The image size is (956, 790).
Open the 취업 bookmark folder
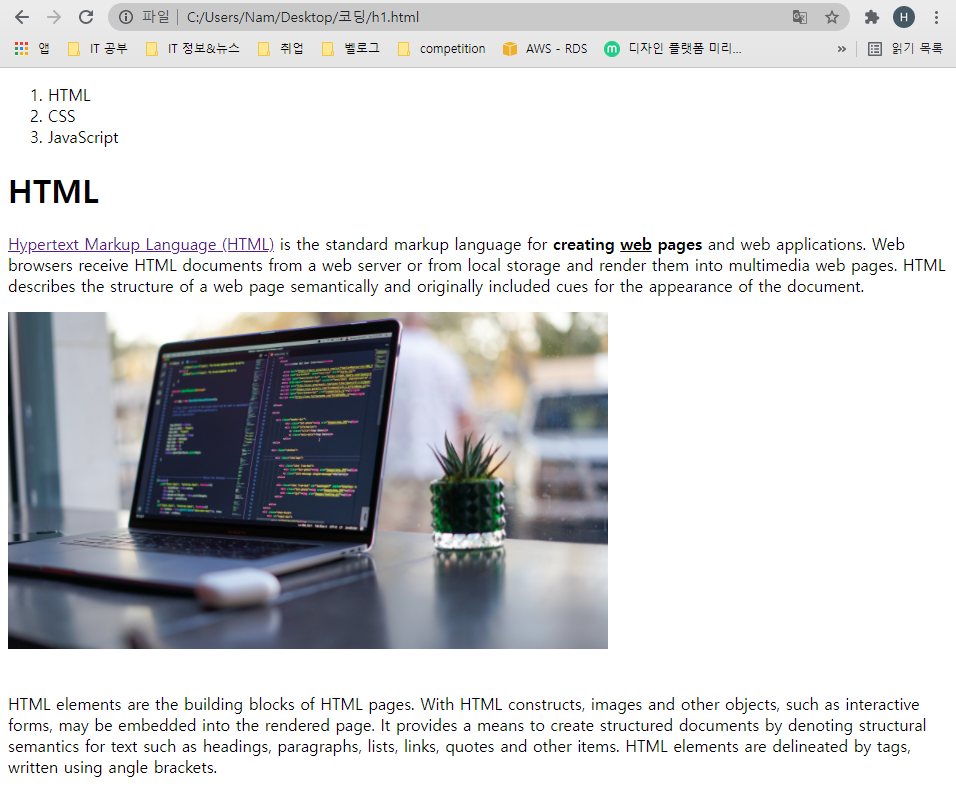pyautogui.click(x=280, y=49)
